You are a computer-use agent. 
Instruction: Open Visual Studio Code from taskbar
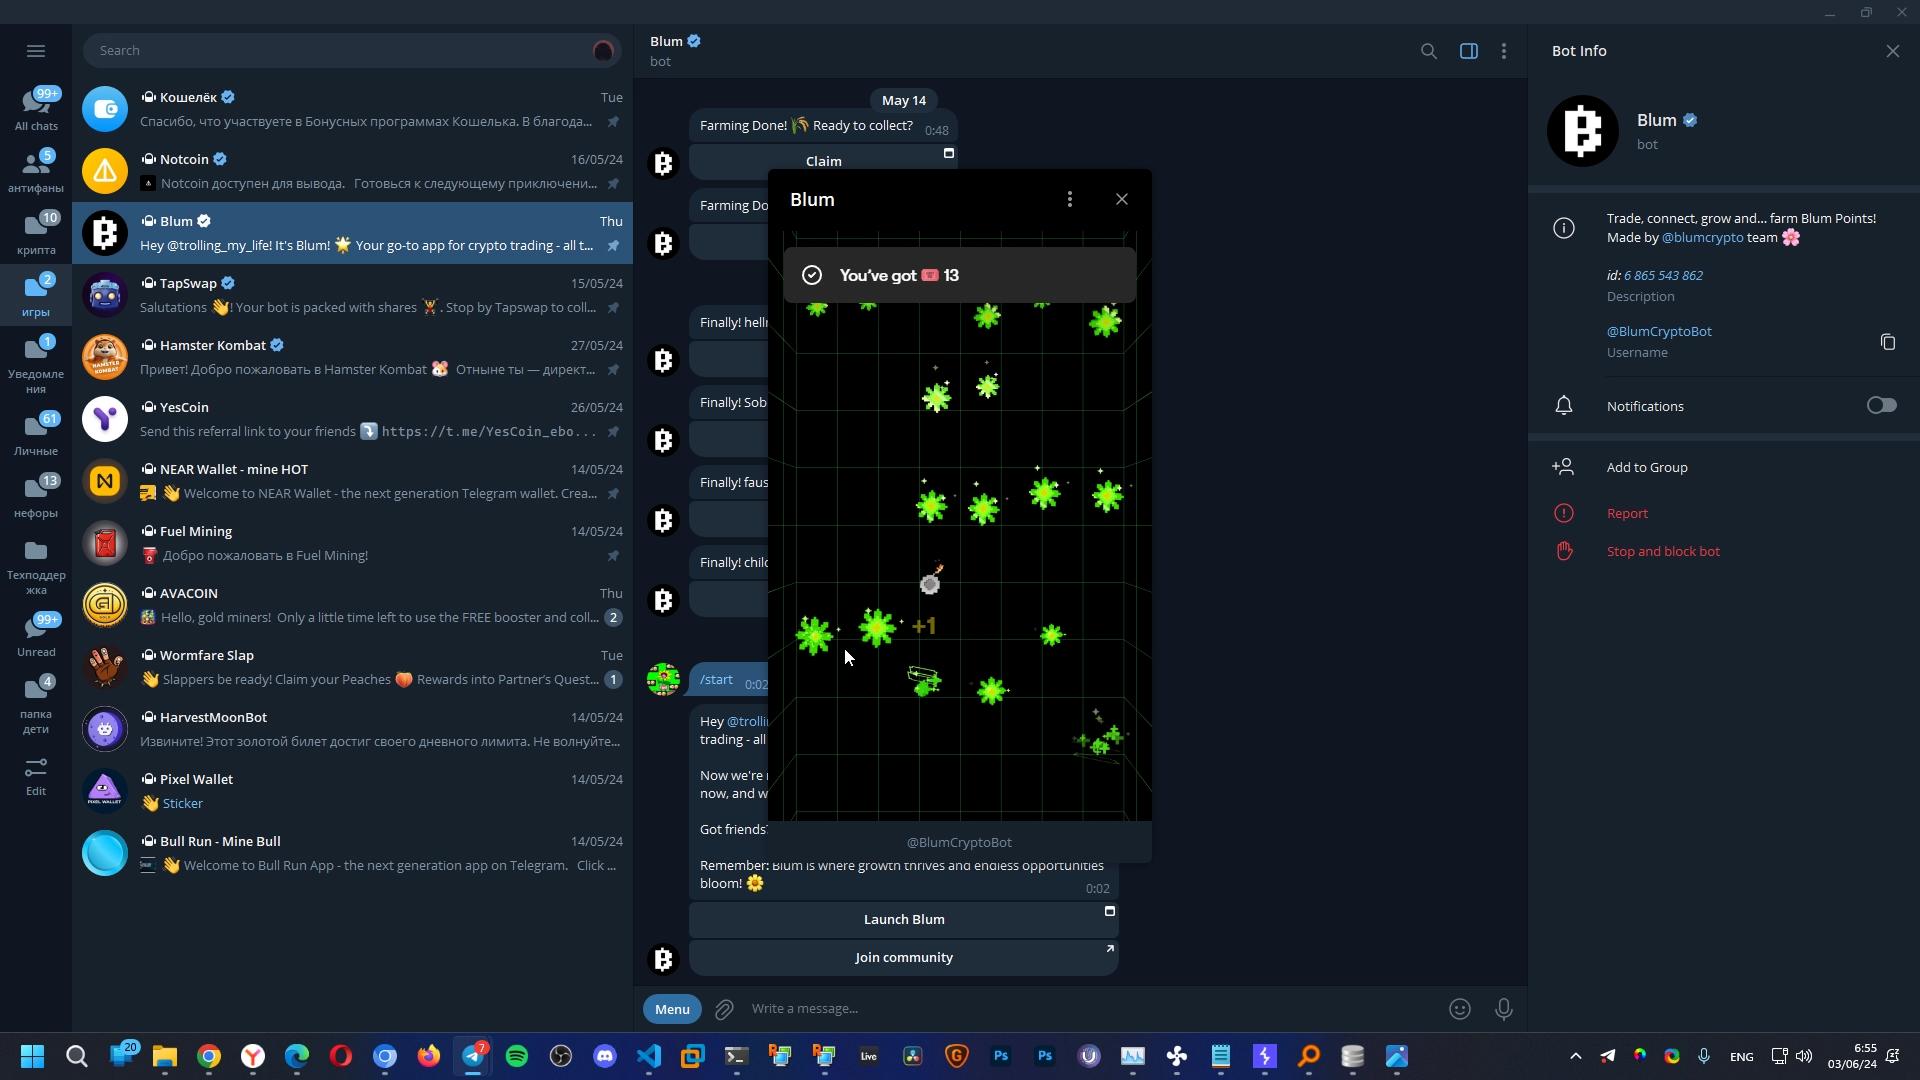[x=649, y=1056]
